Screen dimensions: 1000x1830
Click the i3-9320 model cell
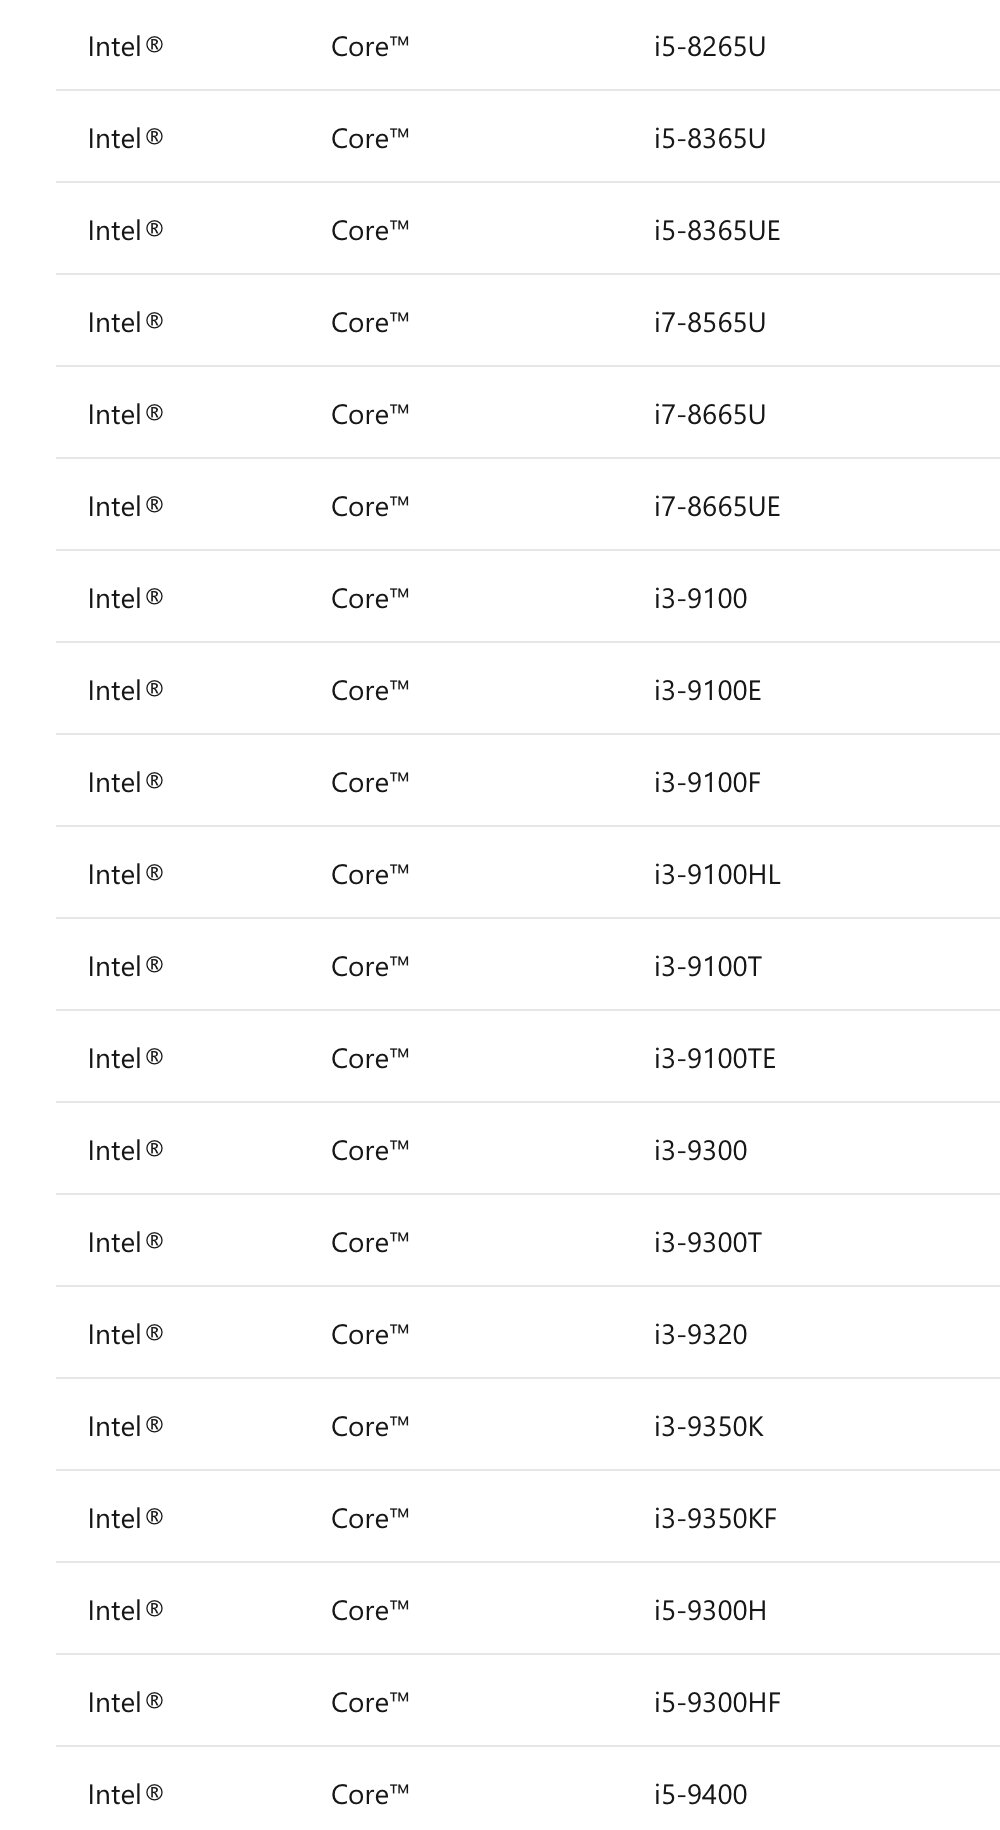701,1335
